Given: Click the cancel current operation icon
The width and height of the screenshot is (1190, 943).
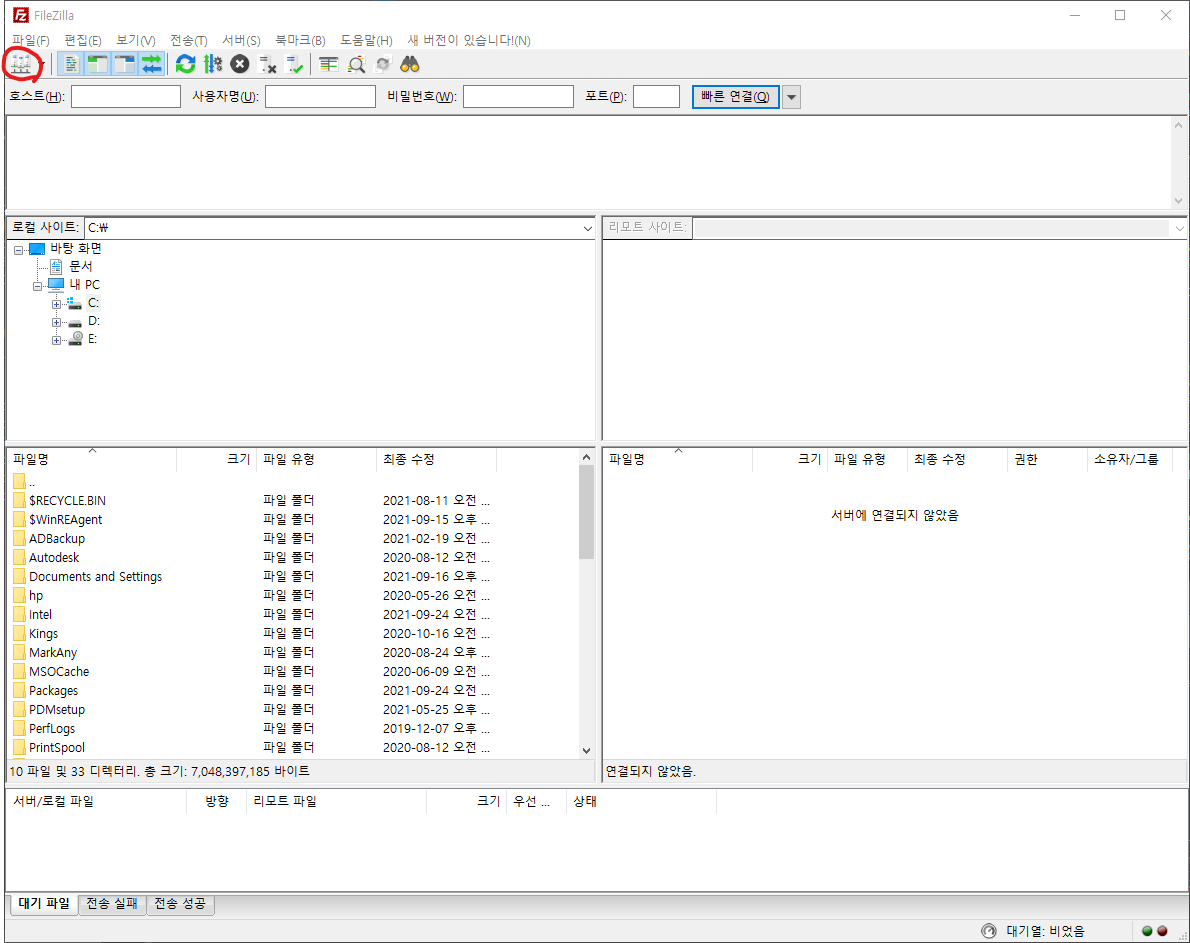Looking at the screenshot, I should (x=240, y=64).
